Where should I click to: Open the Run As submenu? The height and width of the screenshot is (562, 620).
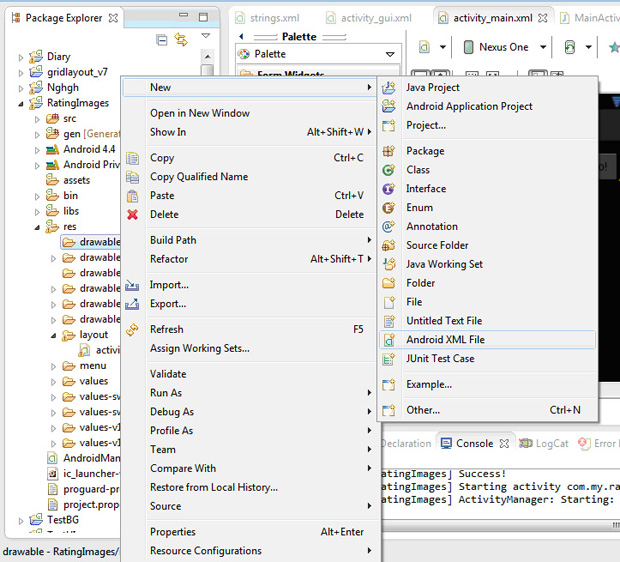tap(249, 393)
